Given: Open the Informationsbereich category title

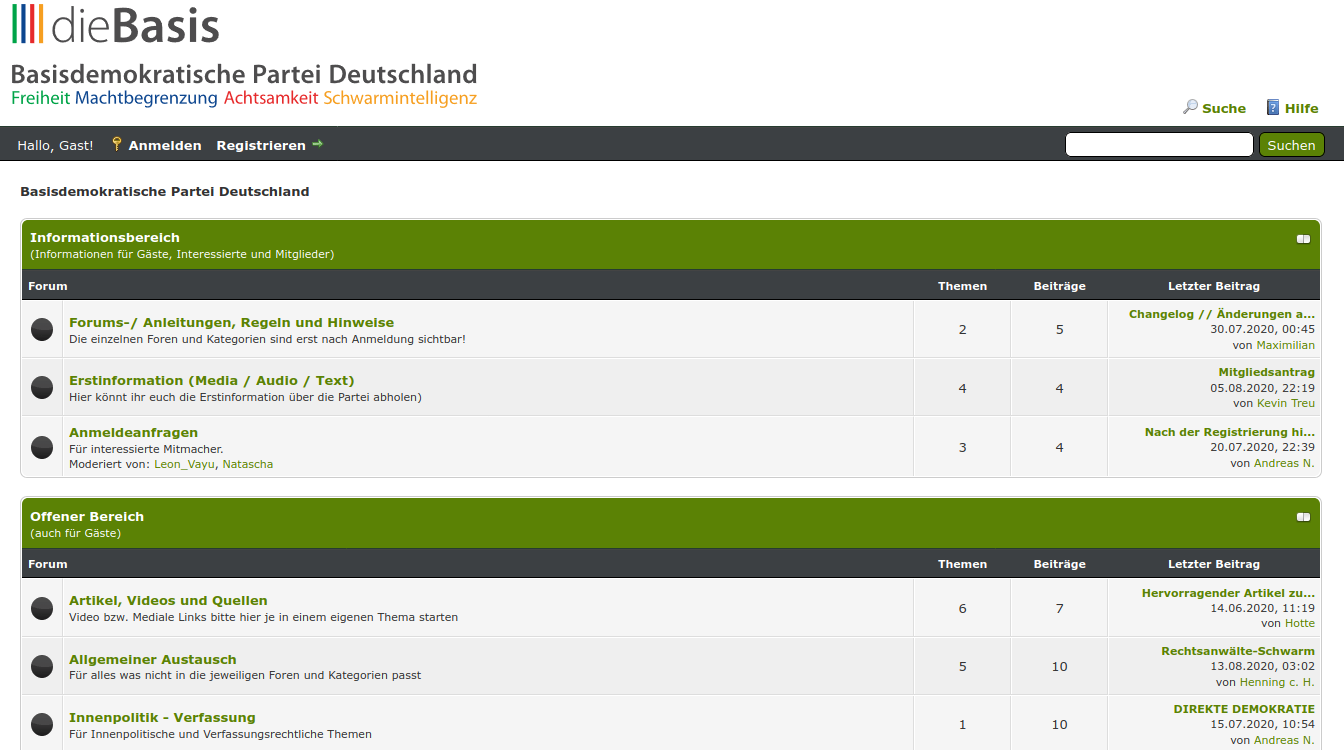Looking at the screenshot, I should (x=105, y=238).
